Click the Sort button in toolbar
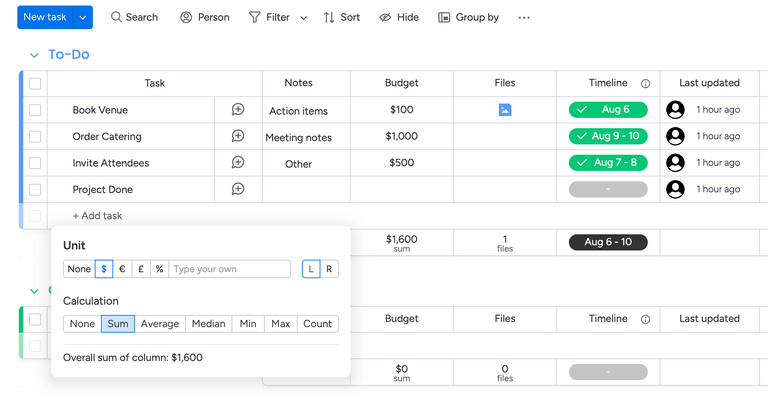Viewport: 768px width, 403px height. point(341,17)
